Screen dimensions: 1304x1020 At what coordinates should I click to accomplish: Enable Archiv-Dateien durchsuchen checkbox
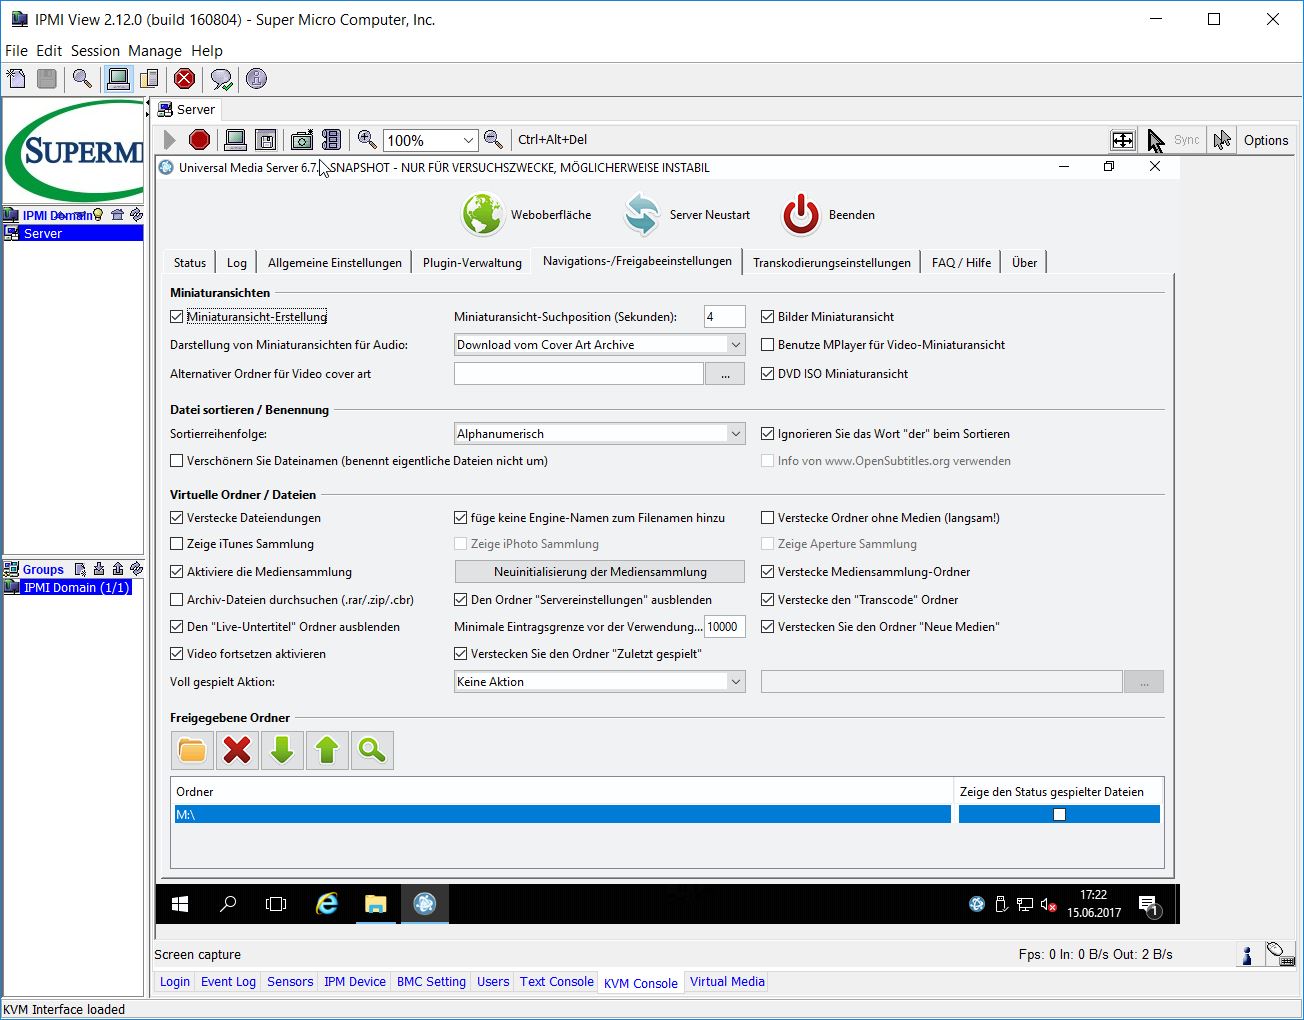(x=177, y=600)
